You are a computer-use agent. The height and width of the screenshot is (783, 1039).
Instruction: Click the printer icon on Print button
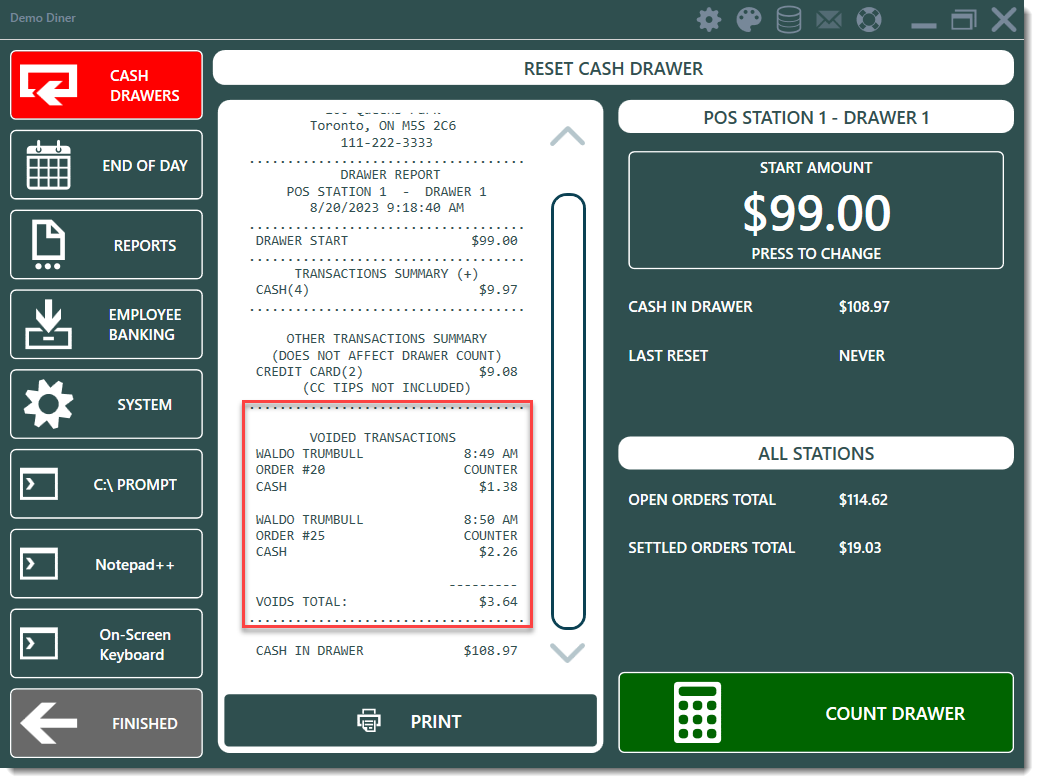coord(370,721)
